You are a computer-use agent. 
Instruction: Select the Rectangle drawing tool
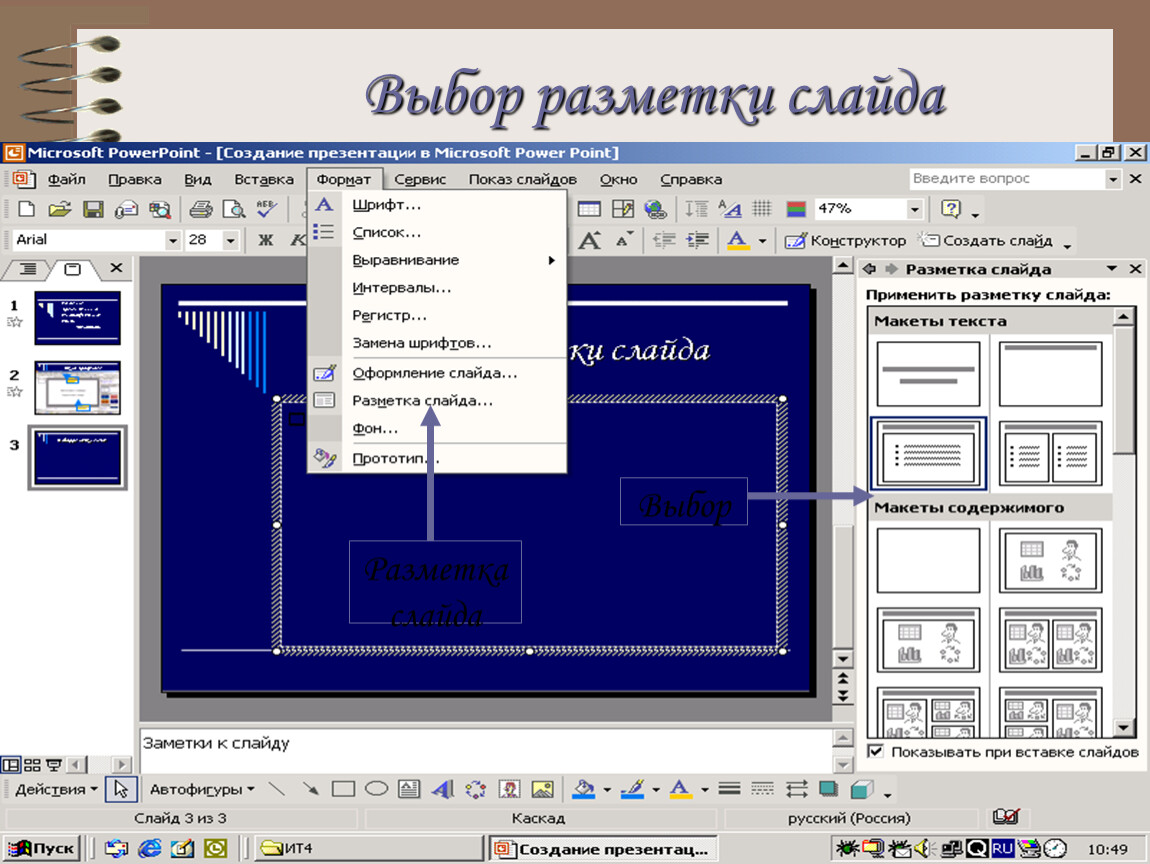(x=343, y=789)
